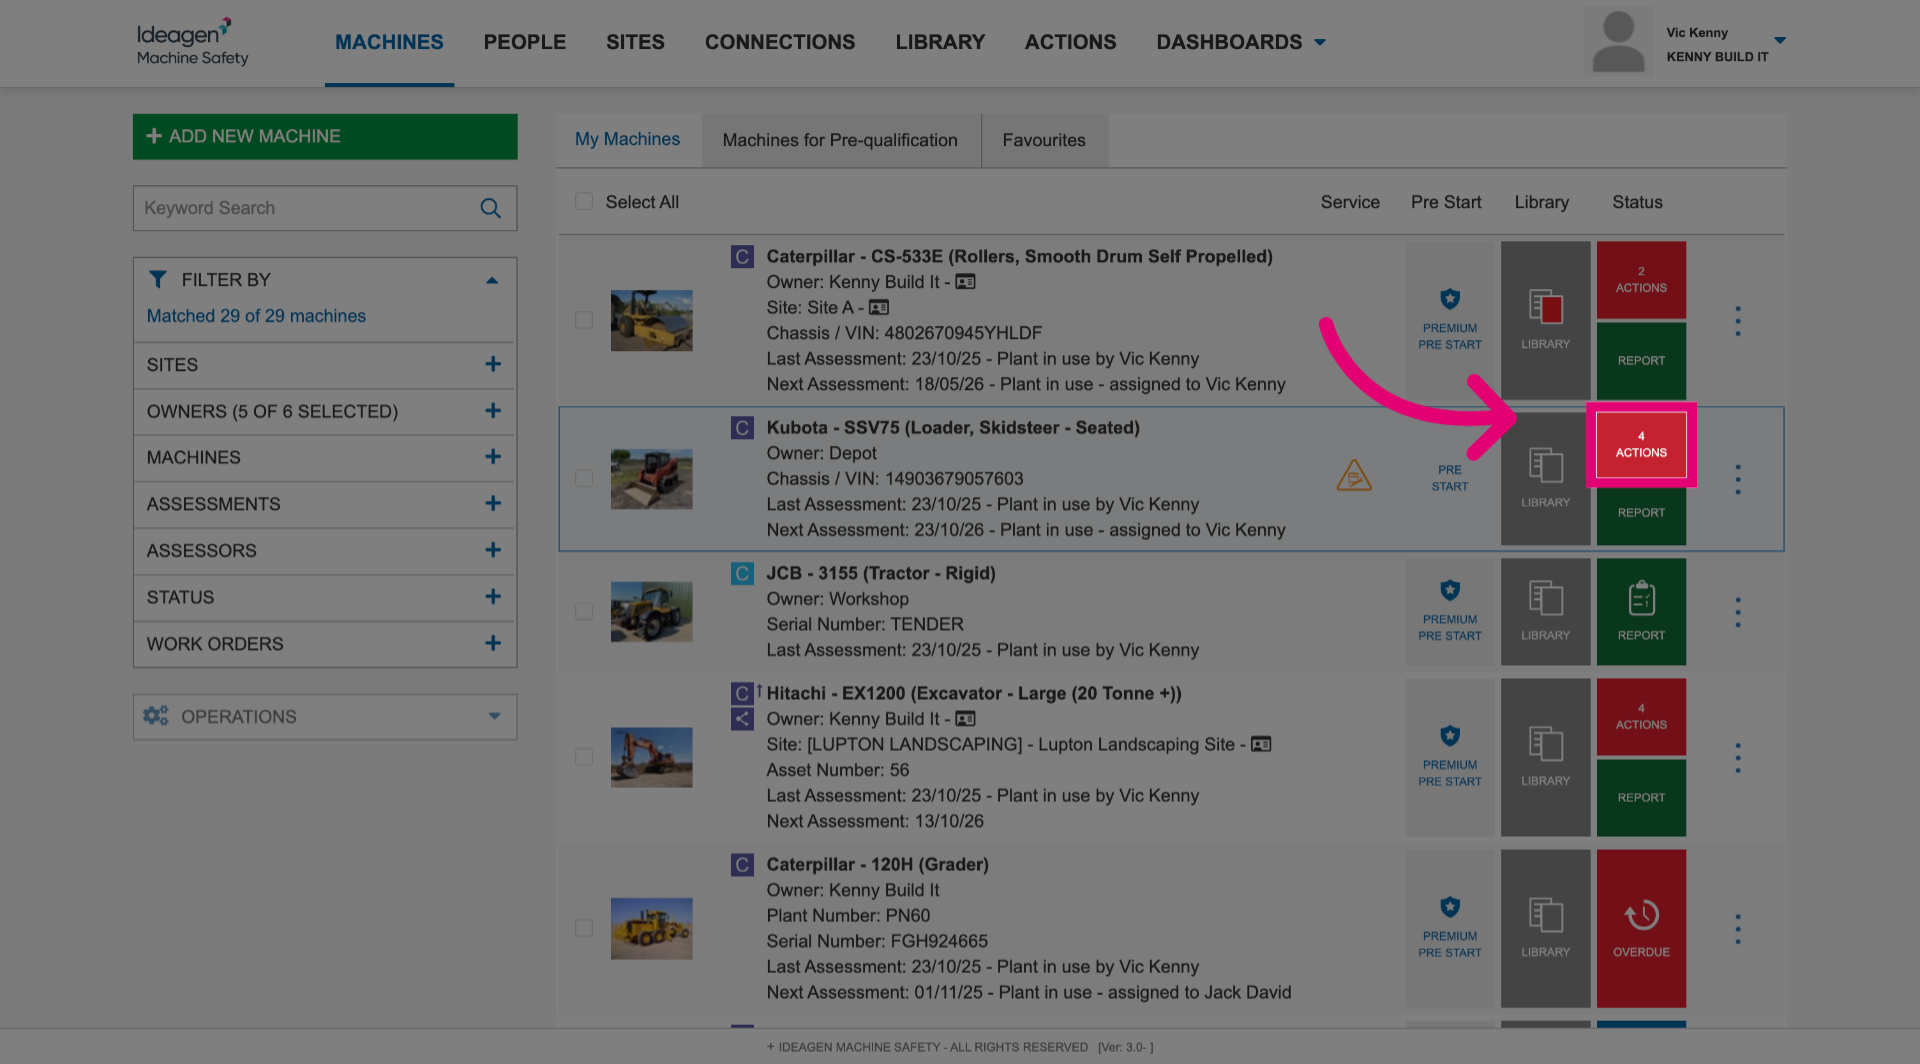
Task: Open 4 Actions for Kubota SSV75
Action: 1641,444
